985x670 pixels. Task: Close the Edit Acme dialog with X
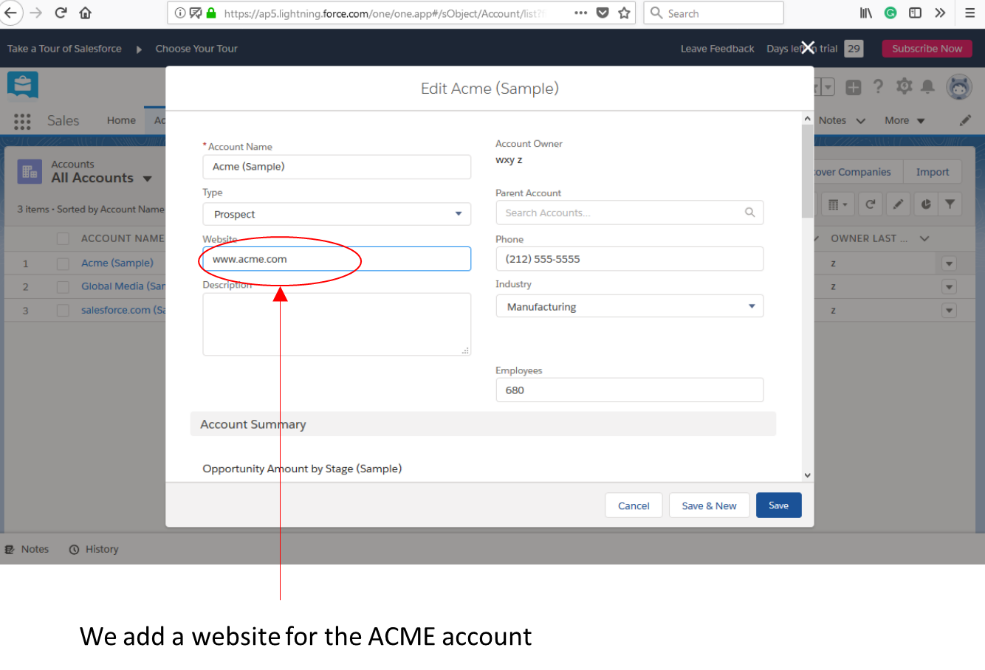(x=808, y=48)
